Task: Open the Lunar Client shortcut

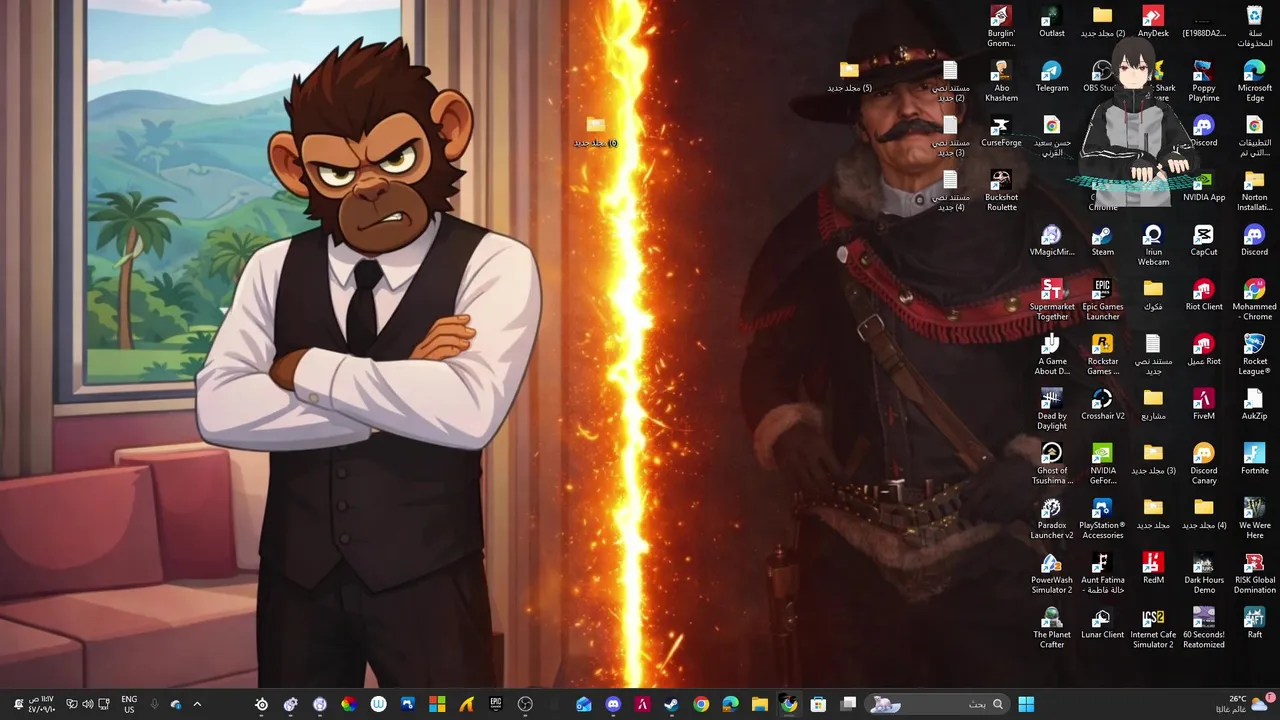Action: click(x=1102, y=624)
